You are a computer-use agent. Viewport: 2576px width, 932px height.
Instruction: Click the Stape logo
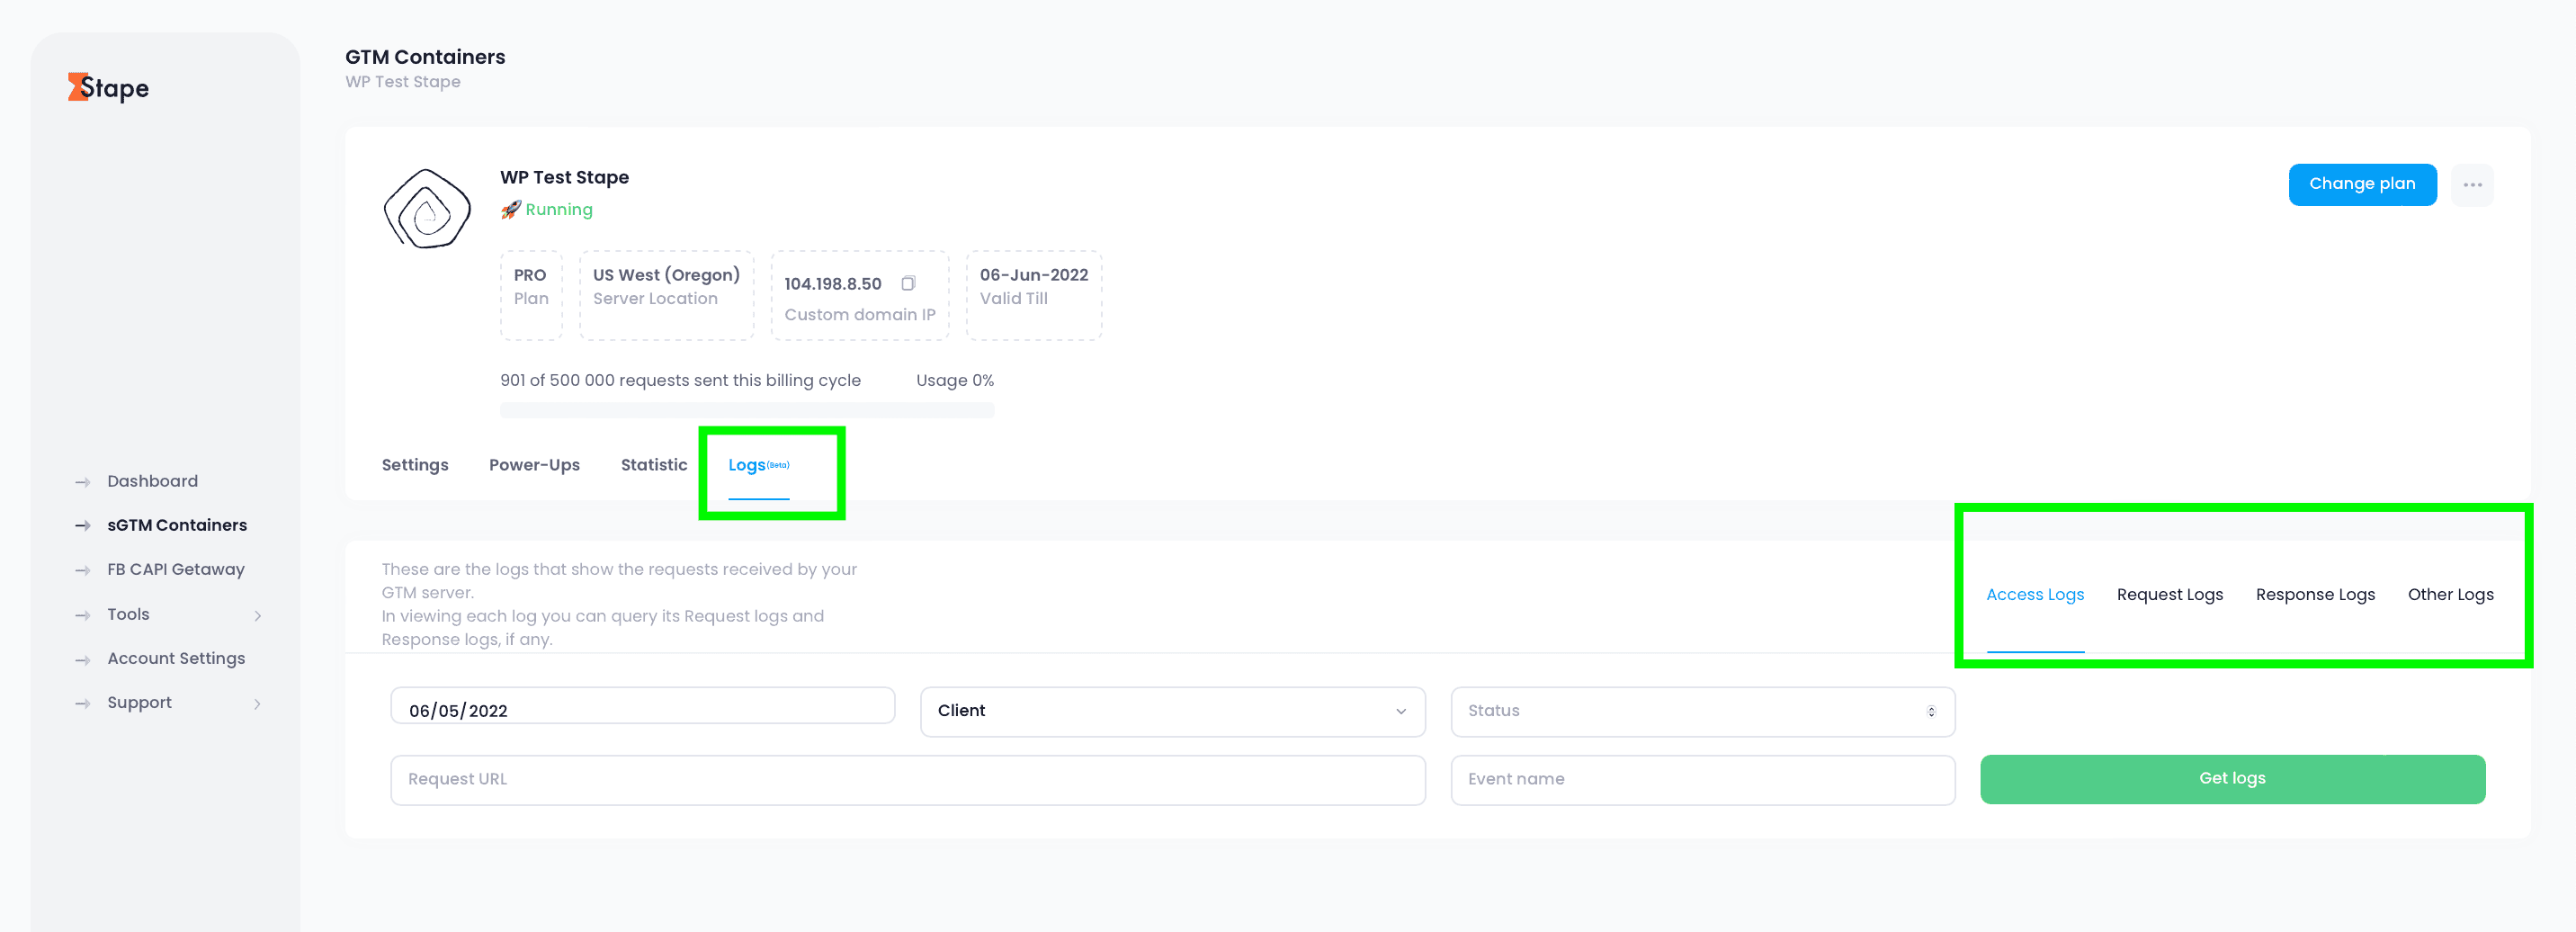[108, 88]
